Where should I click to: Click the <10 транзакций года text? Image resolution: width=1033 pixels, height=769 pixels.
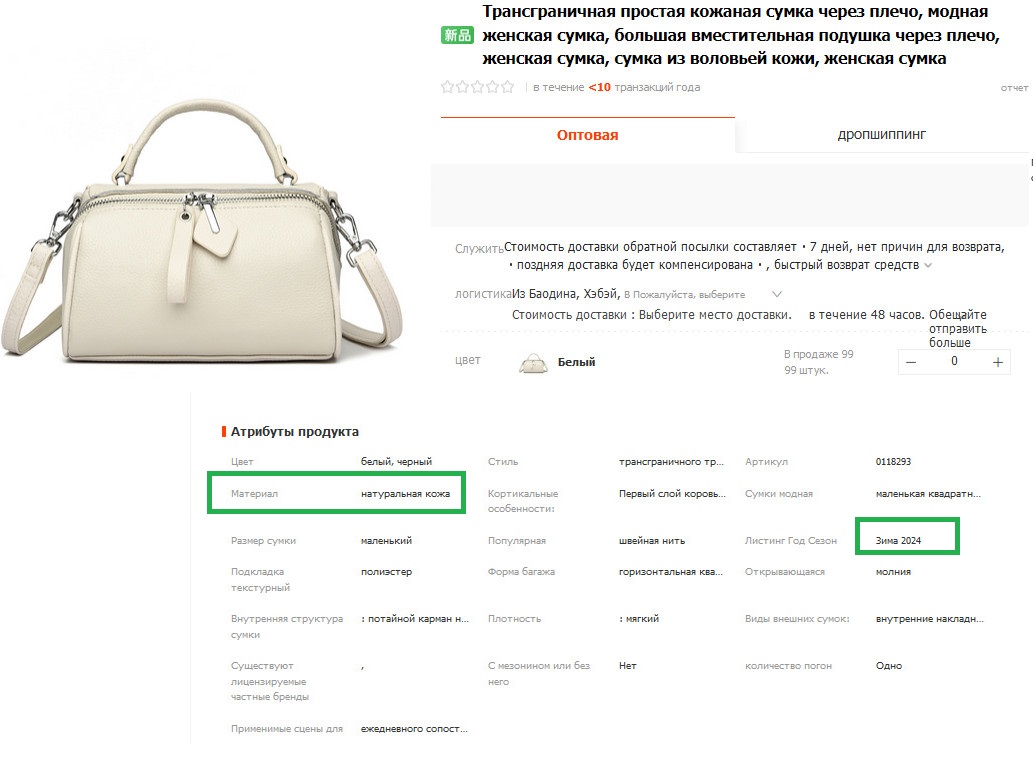click(644, 88)
